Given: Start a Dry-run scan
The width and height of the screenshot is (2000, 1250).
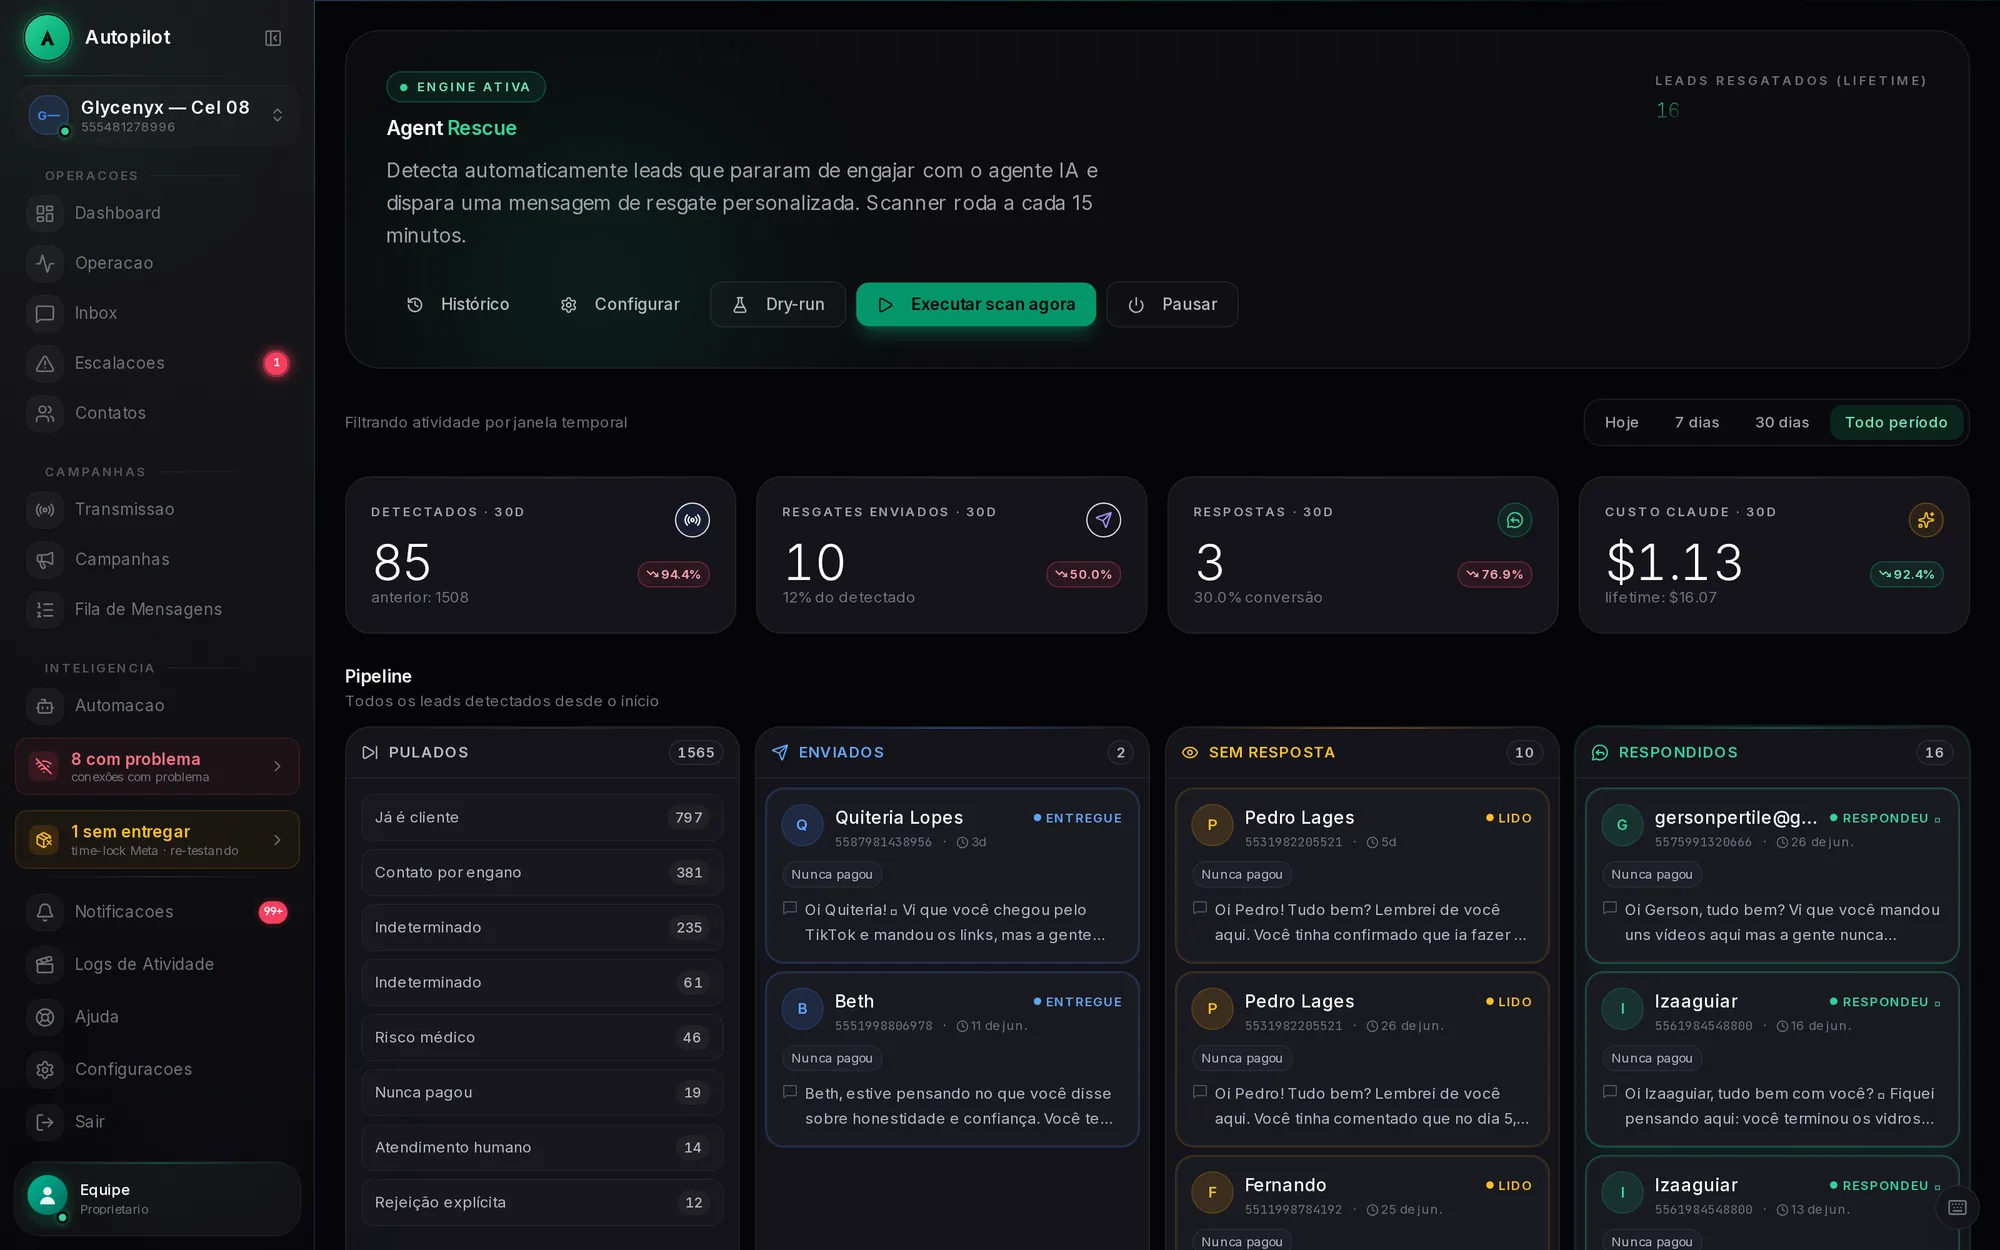Looking at the screenshot, I should point(778,304).
